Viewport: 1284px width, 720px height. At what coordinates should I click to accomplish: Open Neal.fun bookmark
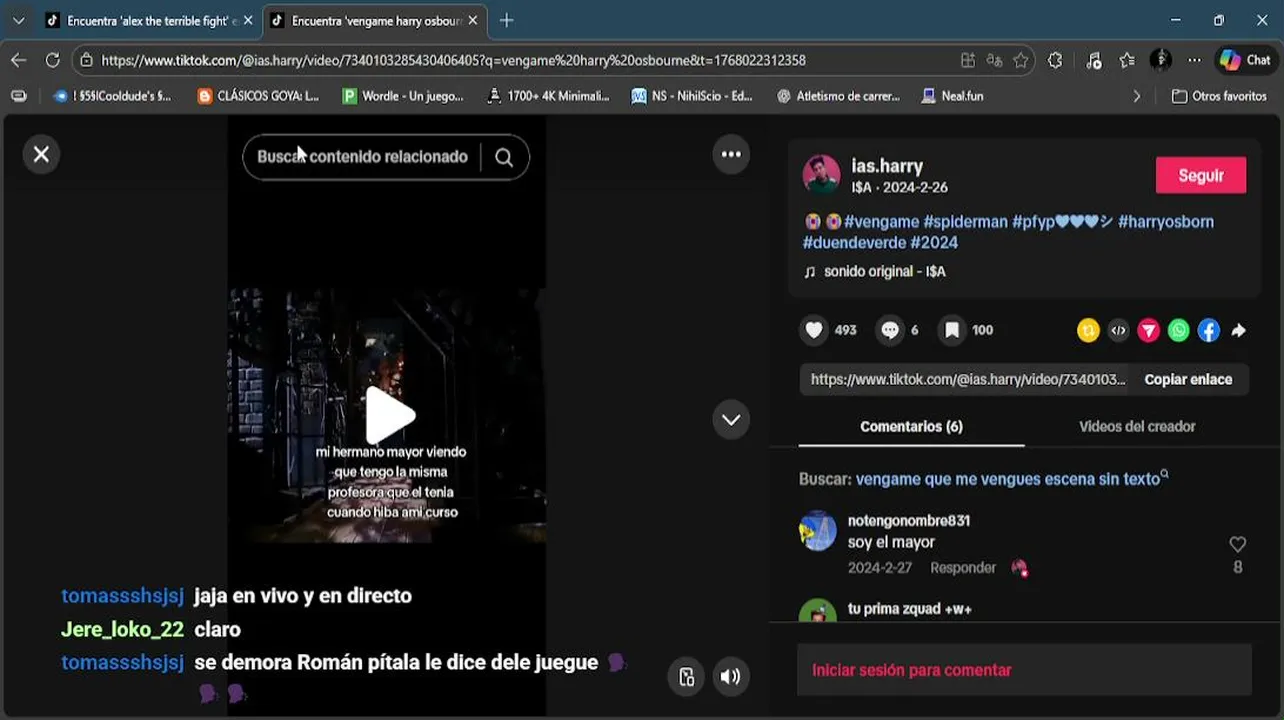pos(952,96)
